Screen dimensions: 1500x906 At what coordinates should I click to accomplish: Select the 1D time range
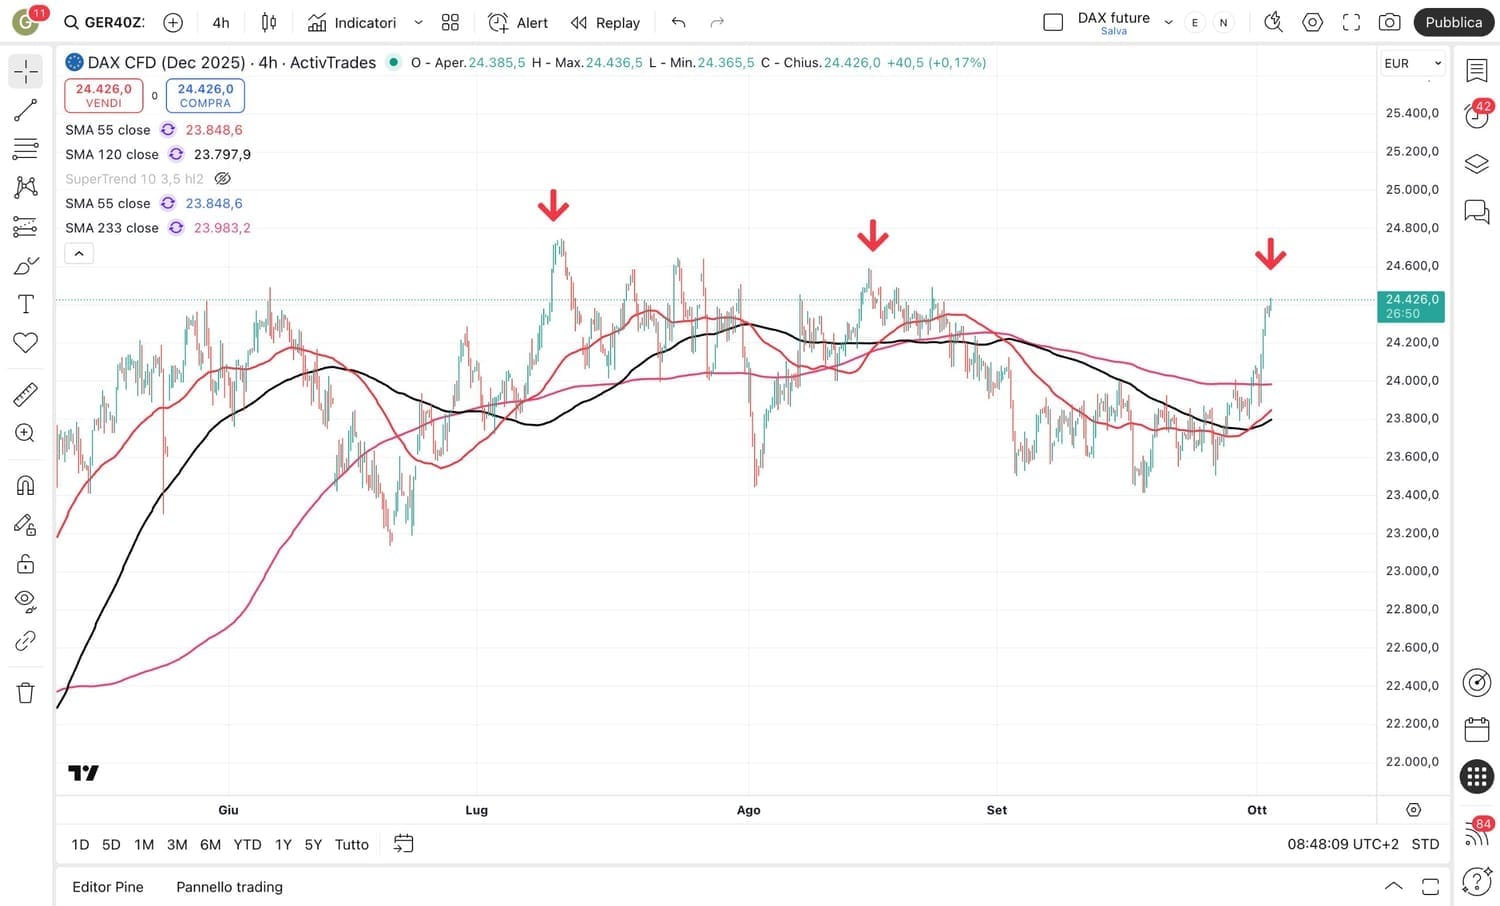tap(80, 844)
